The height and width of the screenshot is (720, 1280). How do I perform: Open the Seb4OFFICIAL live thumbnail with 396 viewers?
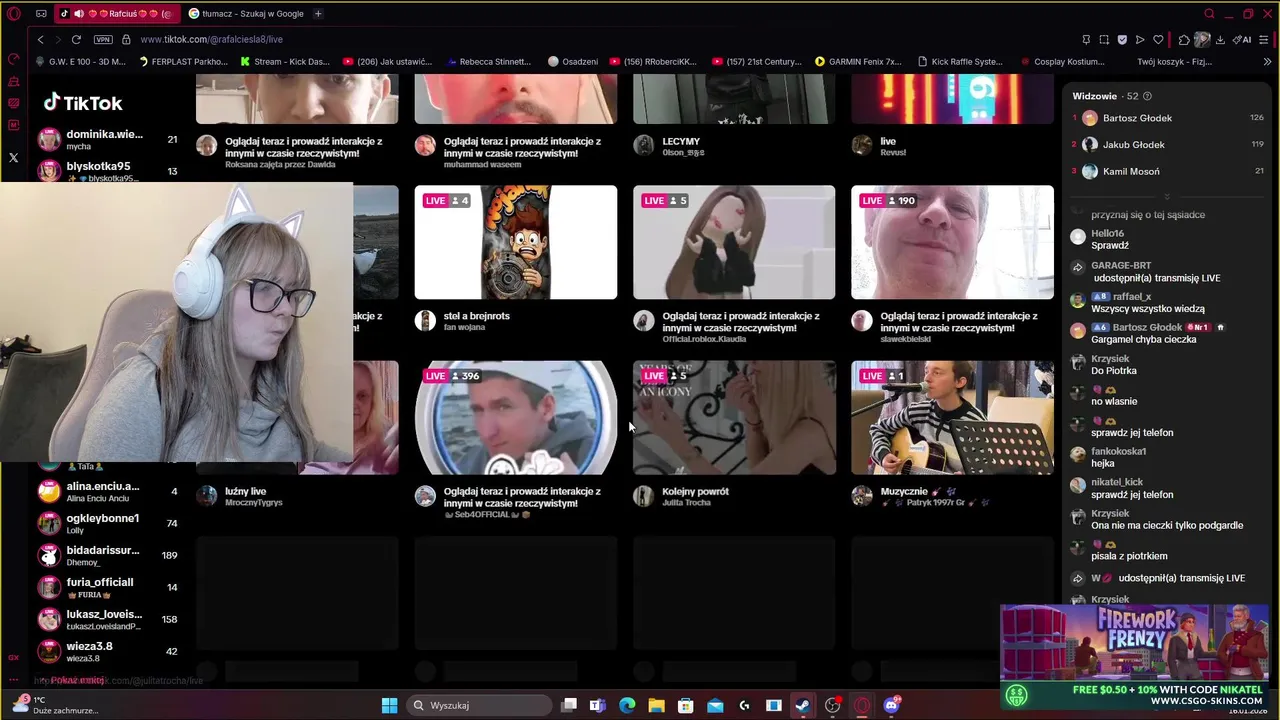pyautogui.click(x=516, y=418)
